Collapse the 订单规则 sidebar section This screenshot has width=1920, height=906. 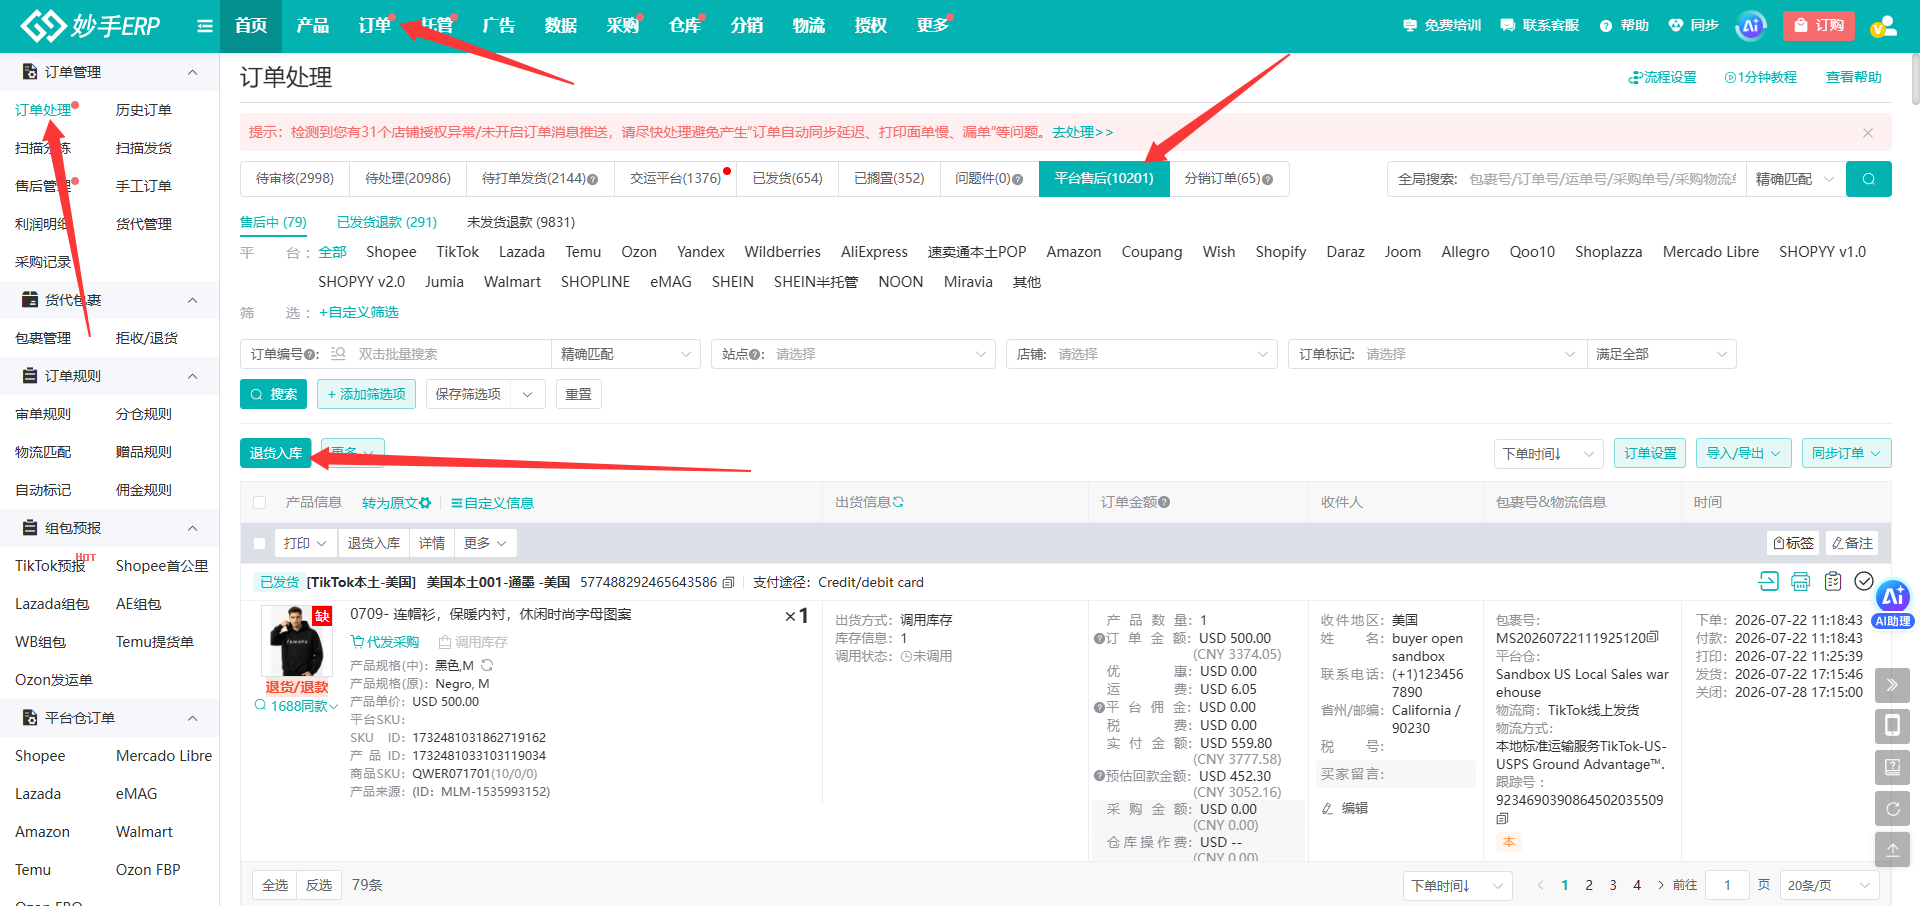point(193,376)
